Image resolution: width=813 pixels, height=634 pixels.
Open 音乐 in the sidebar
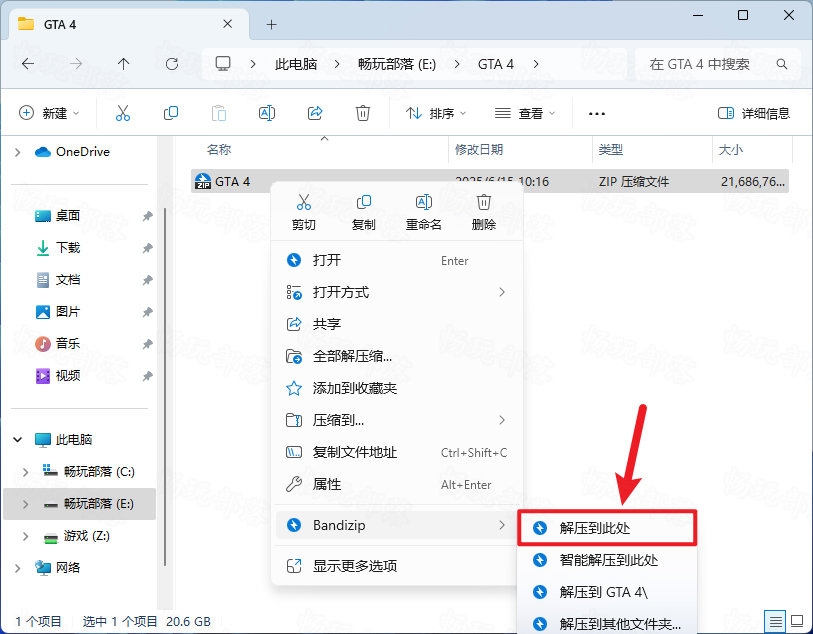click(x=68, y=344)
